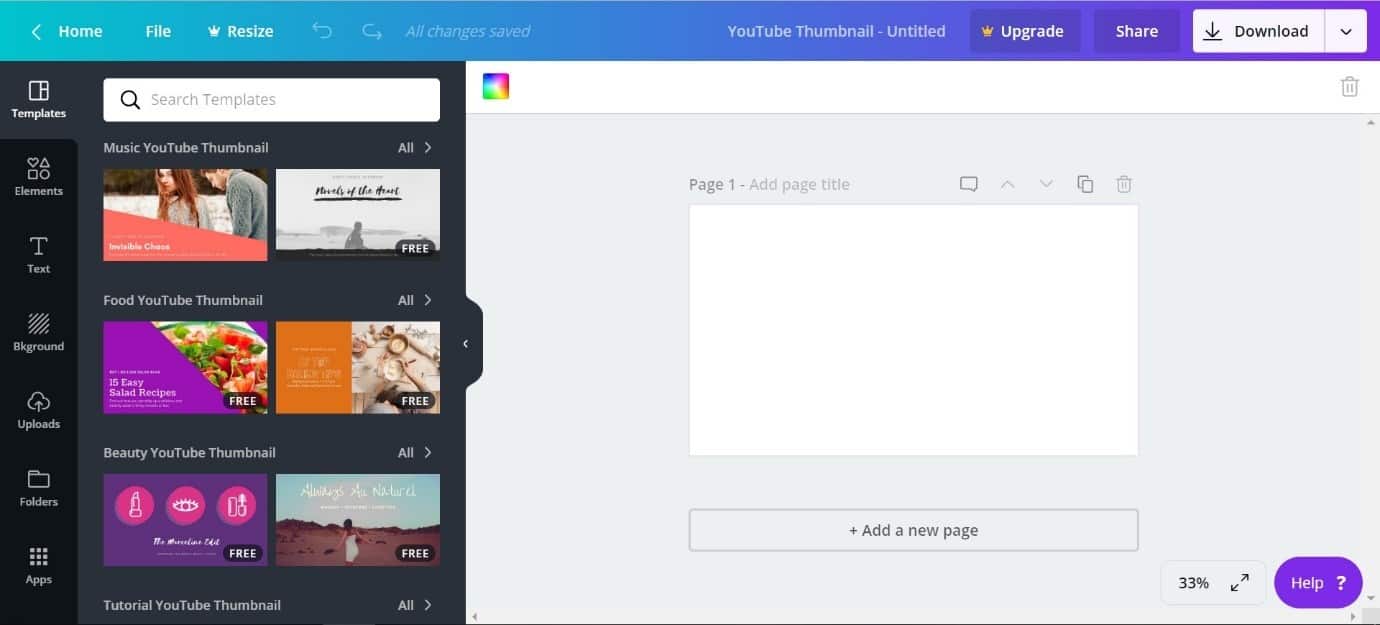Open the Uploads sidebar tab
1380x625 pixels.
pyautogui.click(x=38, y=410)
